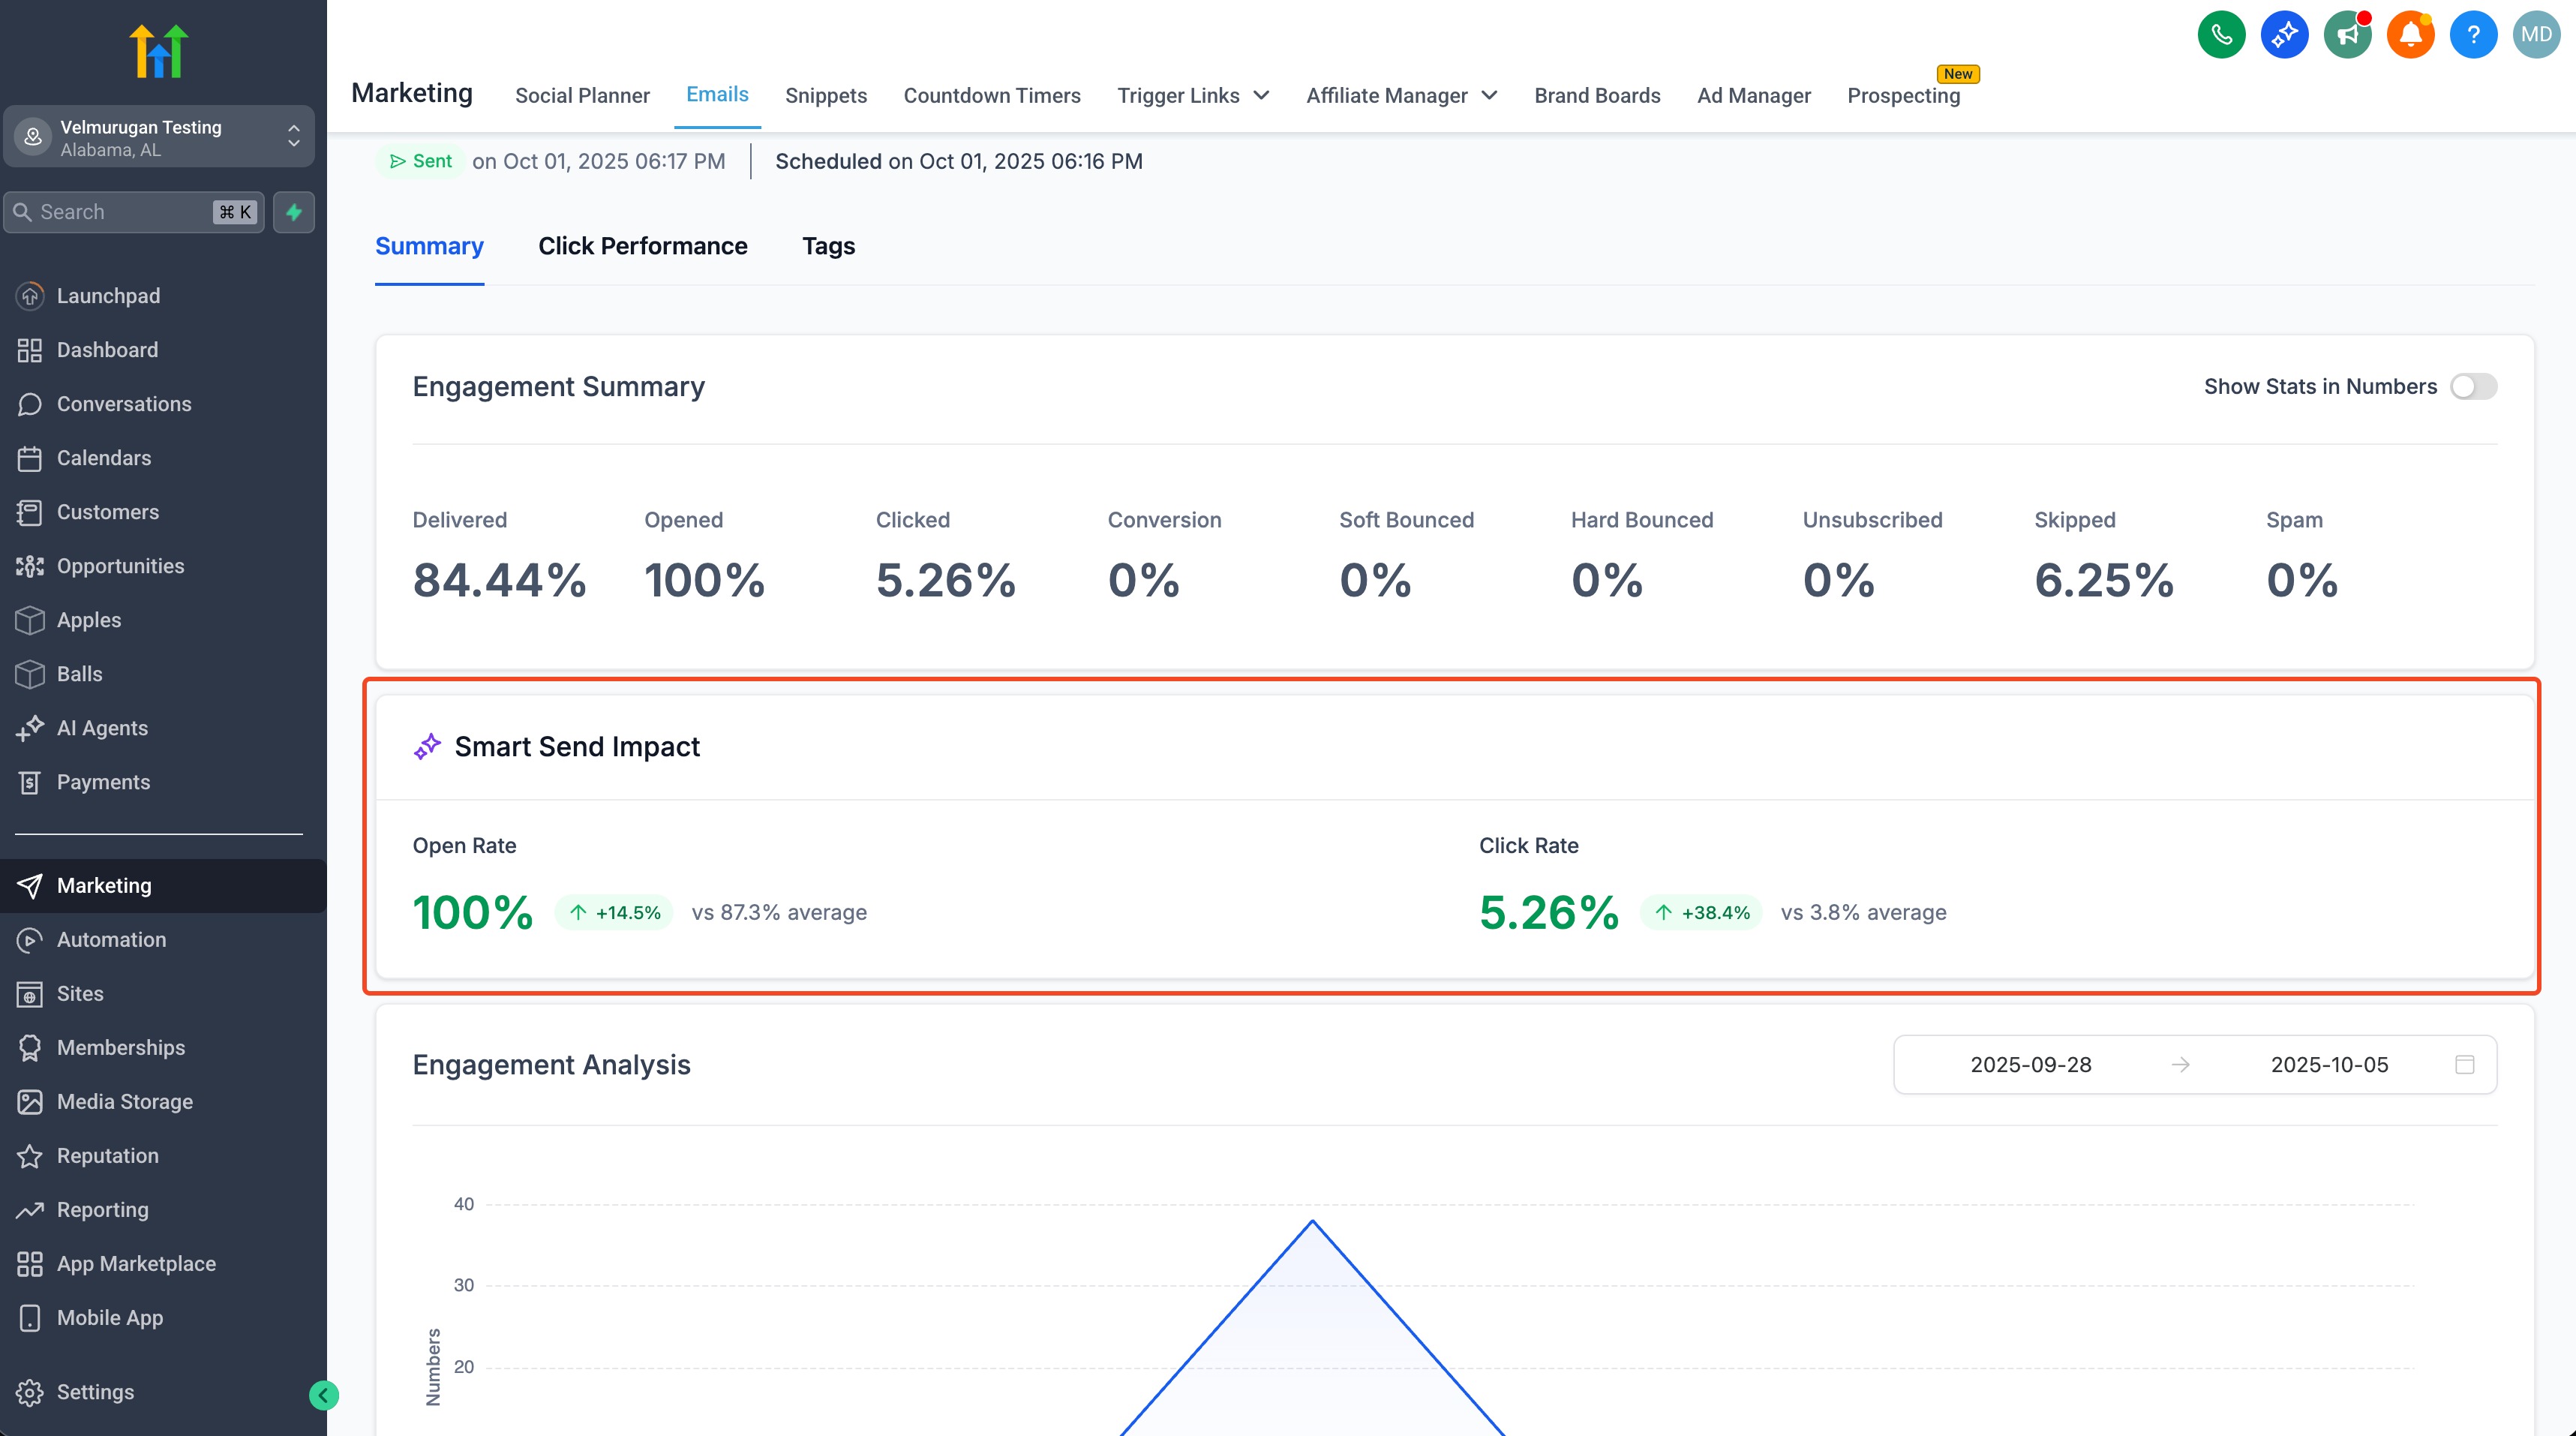Enable Show Stats in Numbers toggle
Viewport: 2576px width, 1436px height.
(2473, 387)
